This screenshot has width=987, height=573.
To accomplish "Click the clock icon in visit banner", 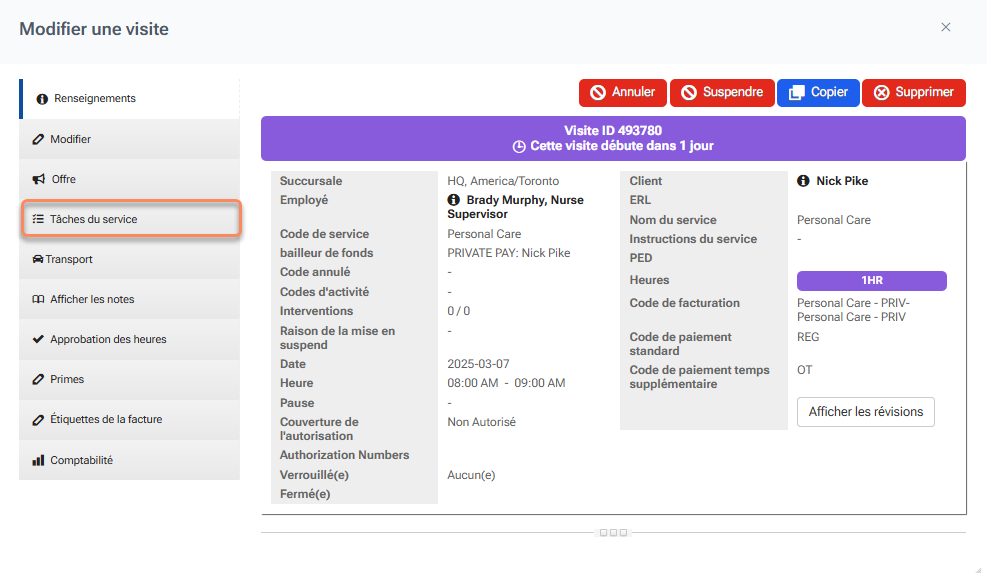I will (519, 146).
